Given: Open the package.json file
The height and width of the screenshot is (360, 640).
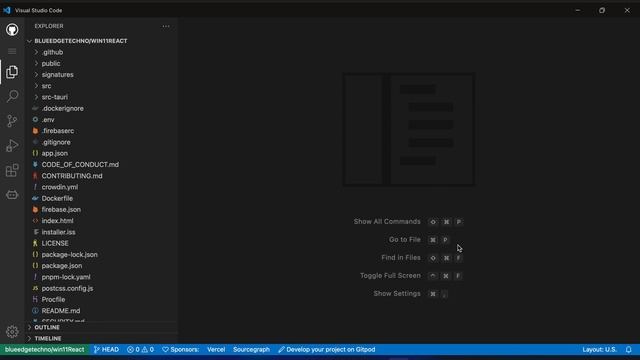Looking at the screenshot, I should (101, 266).
